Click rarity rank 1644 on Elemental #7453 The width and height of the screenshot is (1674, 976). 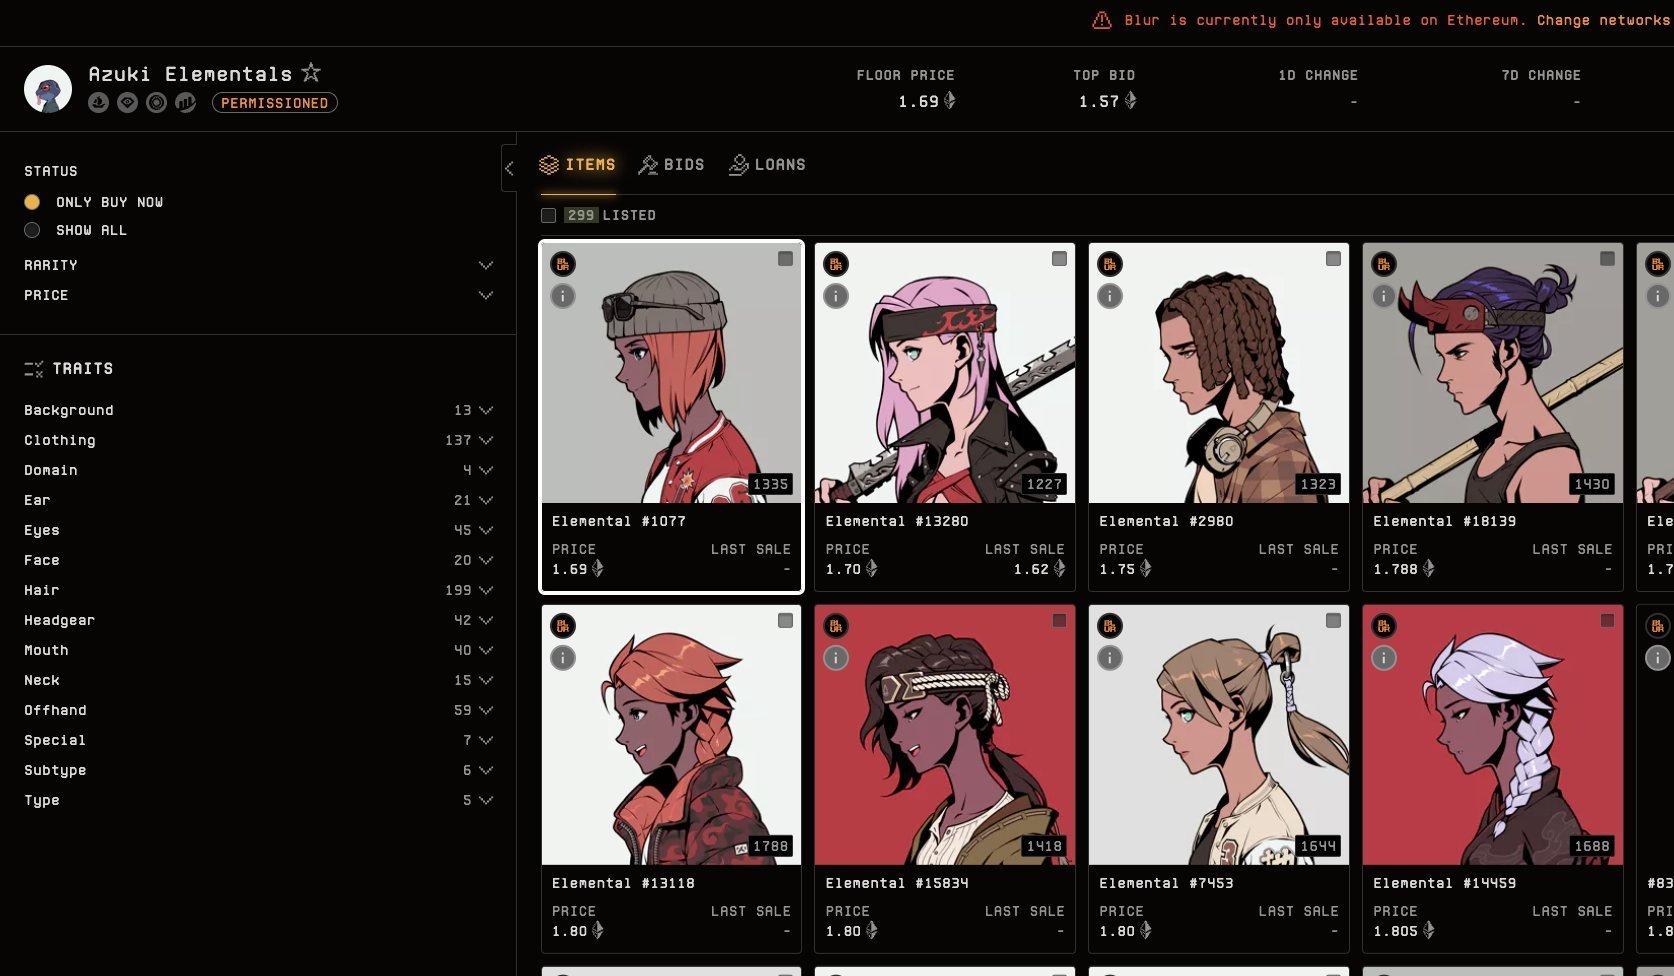(1318, 846)
